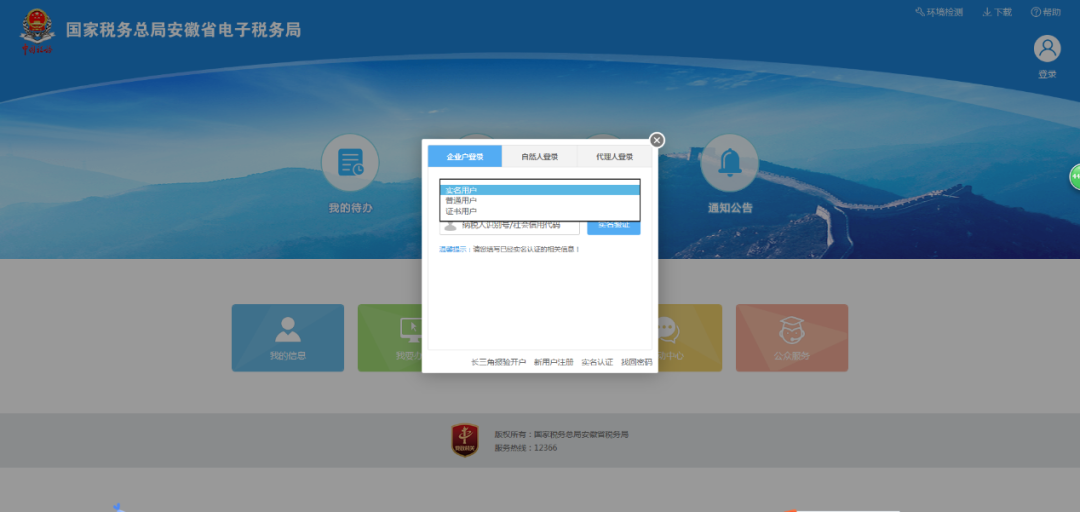Click the footer tax shield badge

coord(465,441)
